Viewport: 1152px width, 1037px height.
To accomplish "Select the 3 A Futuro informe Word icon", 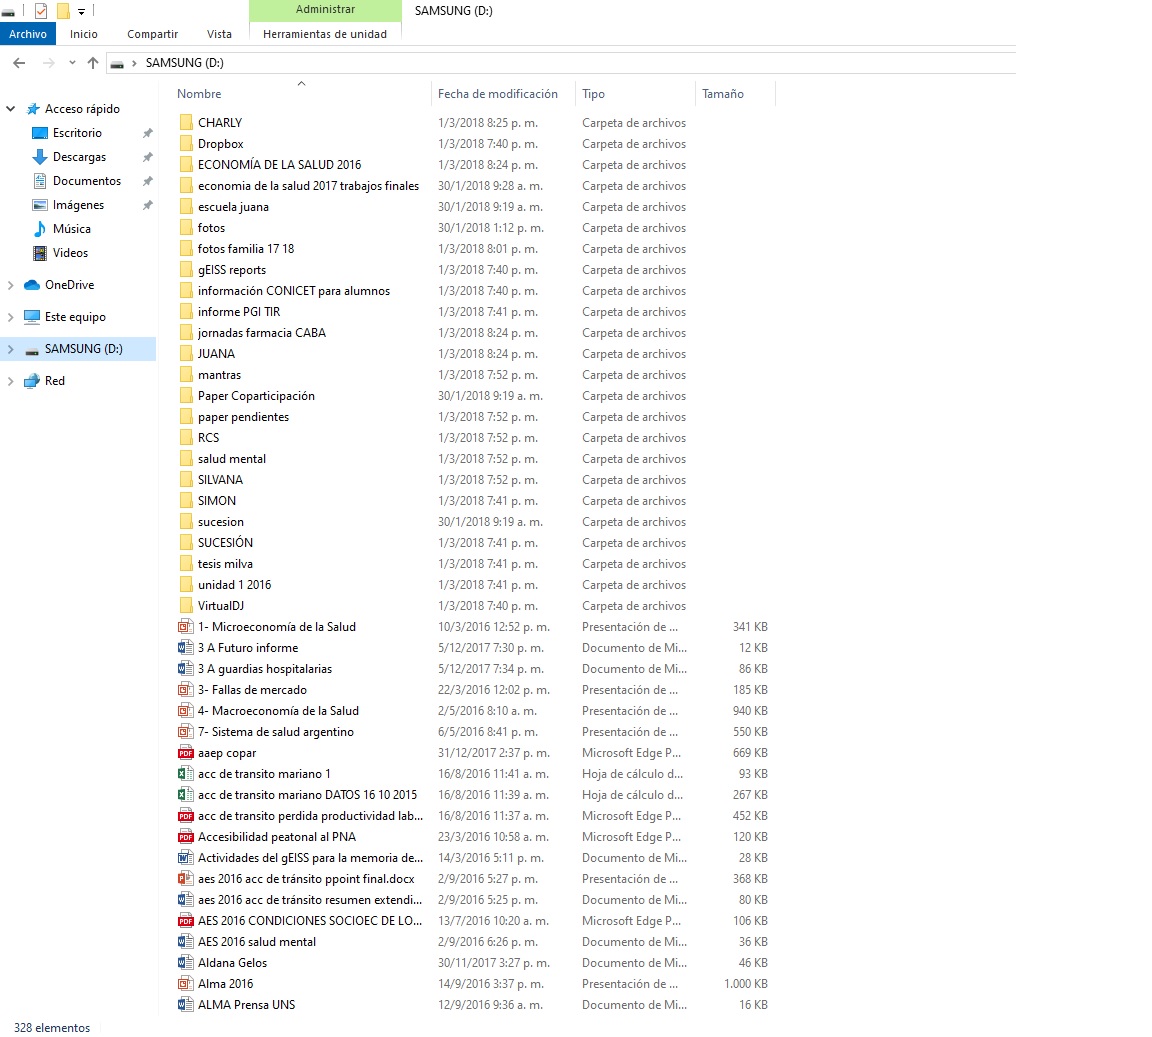I will [185, 648].
